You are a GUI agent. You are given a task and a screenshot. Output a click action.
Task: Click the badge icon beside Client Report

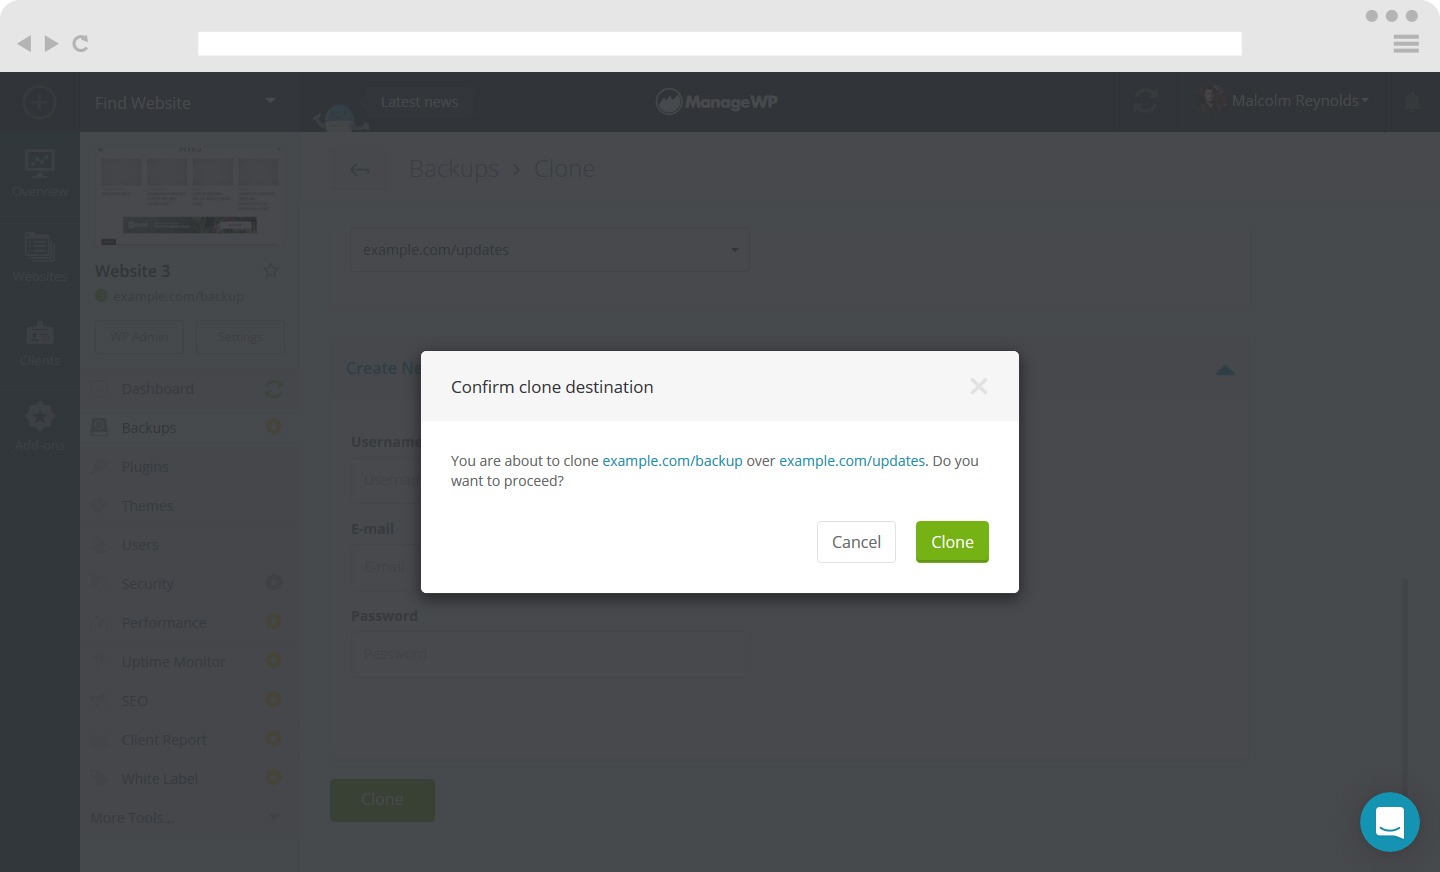[x=273, y=739]
